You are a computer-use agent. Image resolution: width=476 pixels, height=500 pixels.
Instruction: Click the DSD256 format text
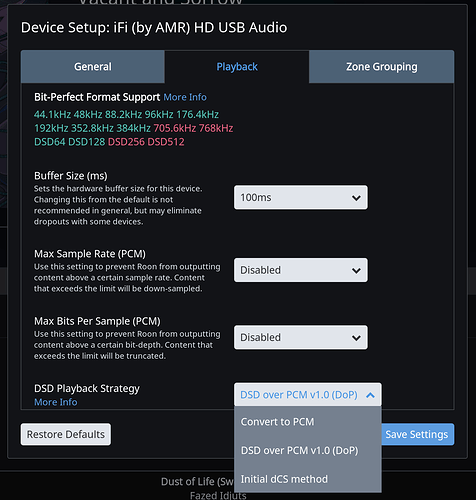126,142
